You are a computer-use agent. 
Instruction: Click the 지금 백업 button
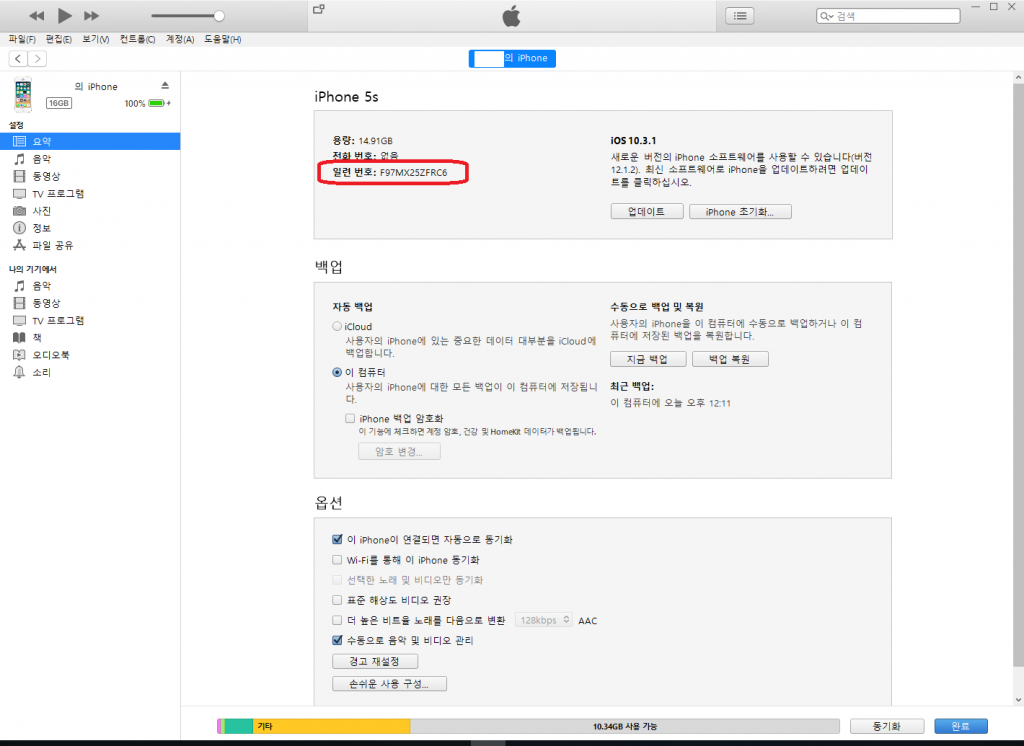(648, 359)
